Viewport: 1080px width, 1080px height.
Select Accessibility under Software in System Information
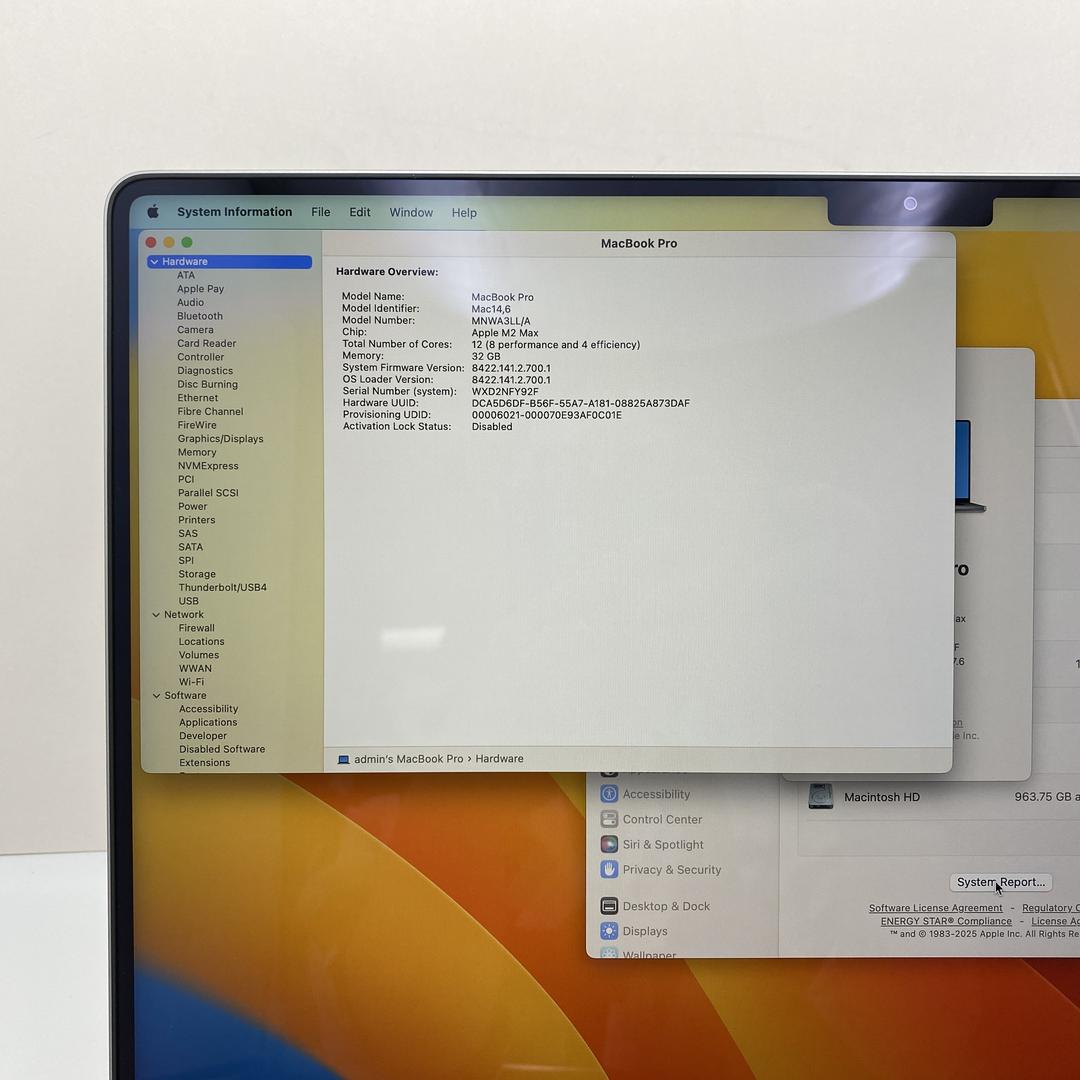209,709
